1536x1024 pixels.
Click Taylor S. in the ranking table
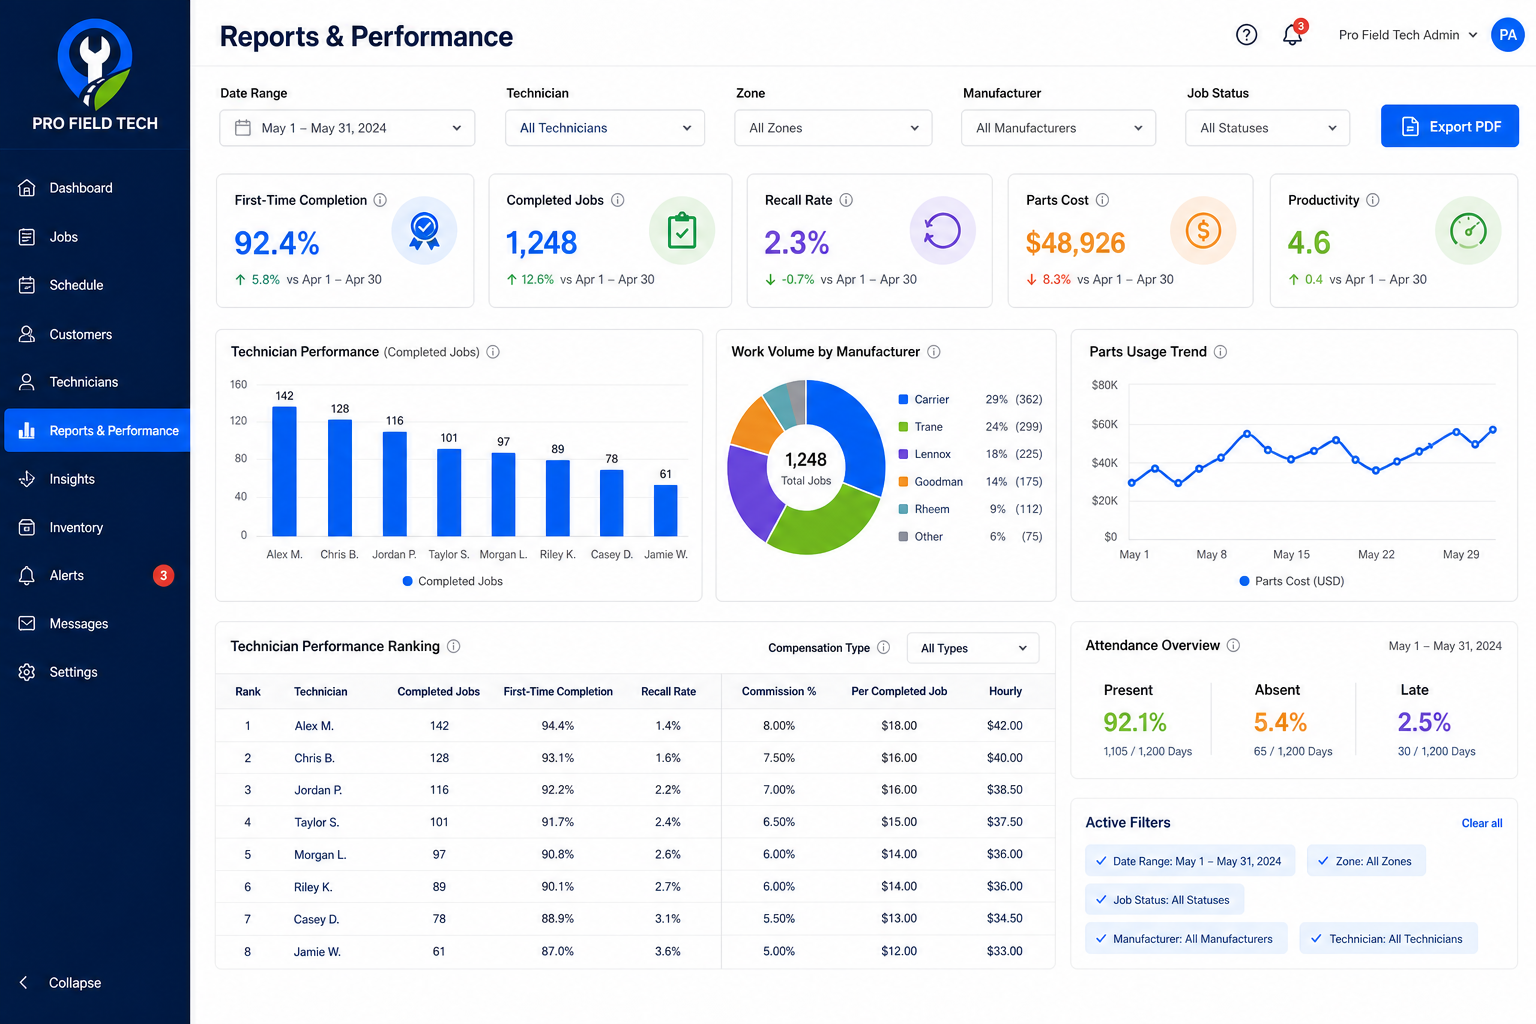[x=316, y=822]
